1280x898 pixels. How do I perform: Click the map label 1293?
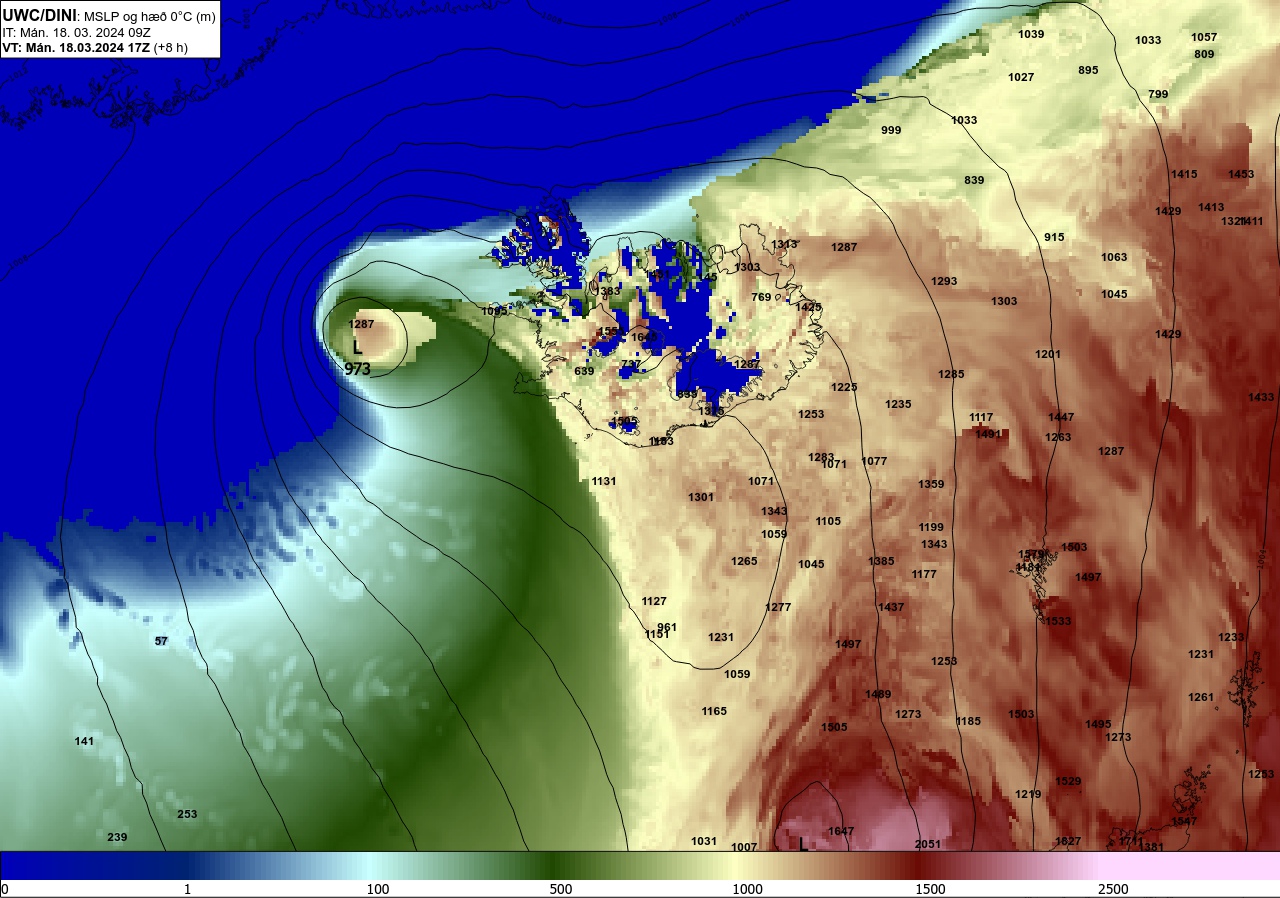[944, 281]
